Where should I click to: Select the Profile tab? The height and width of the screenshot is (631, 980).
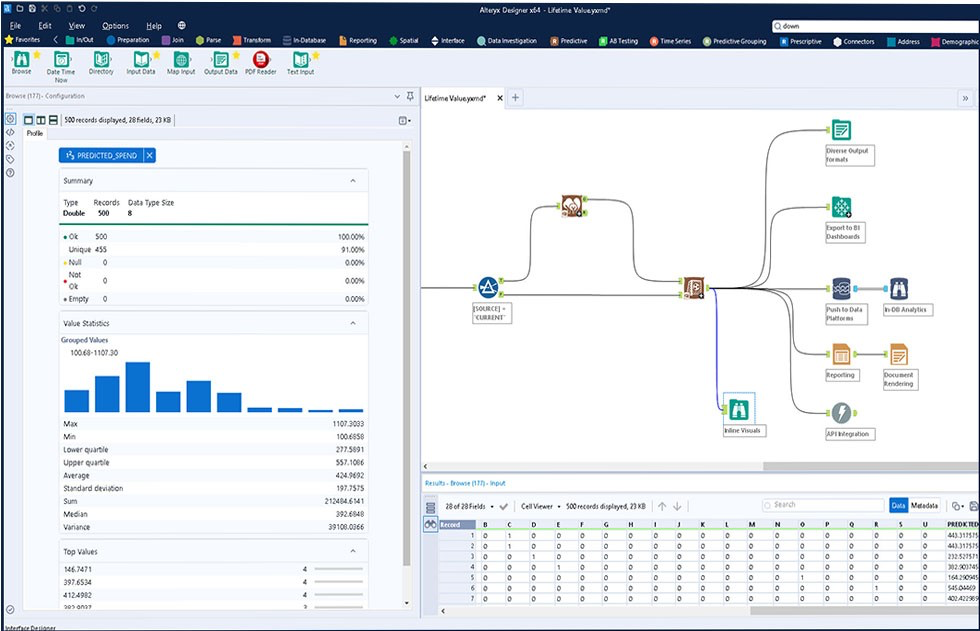[35, 133]
